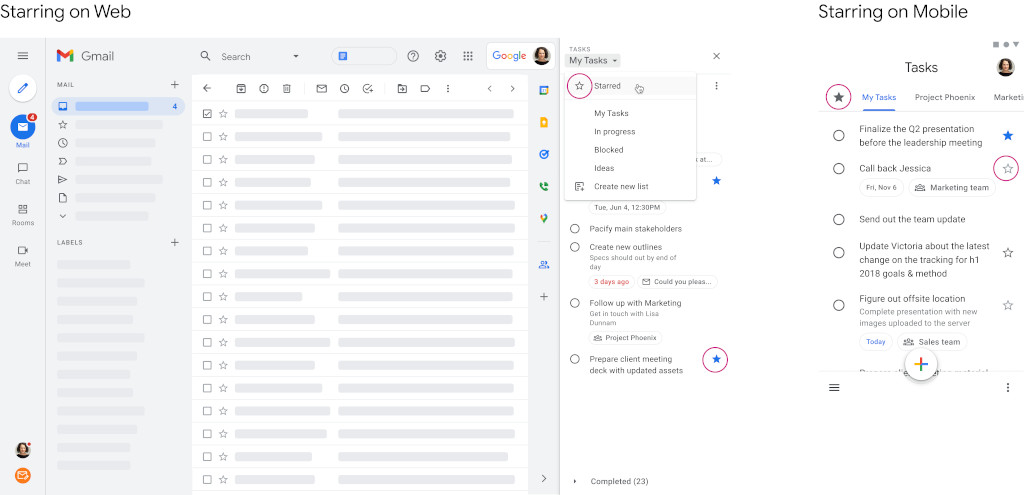Check the select-all checkbox in mail toolbar

pos(207,114)
